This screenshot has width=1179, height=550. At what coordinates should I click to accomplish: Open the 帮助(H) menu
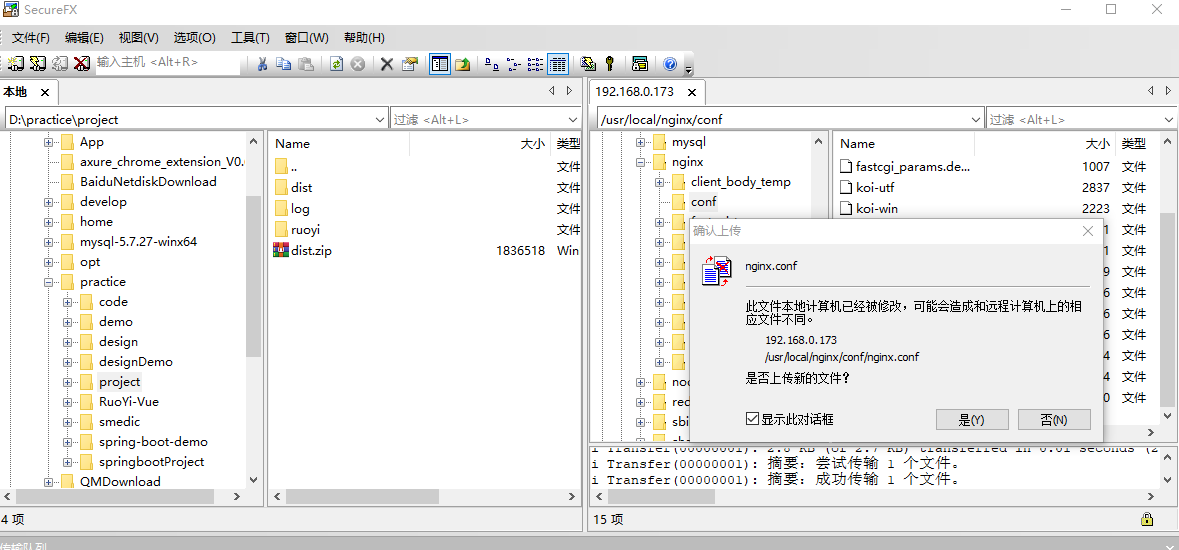point(364,38)
